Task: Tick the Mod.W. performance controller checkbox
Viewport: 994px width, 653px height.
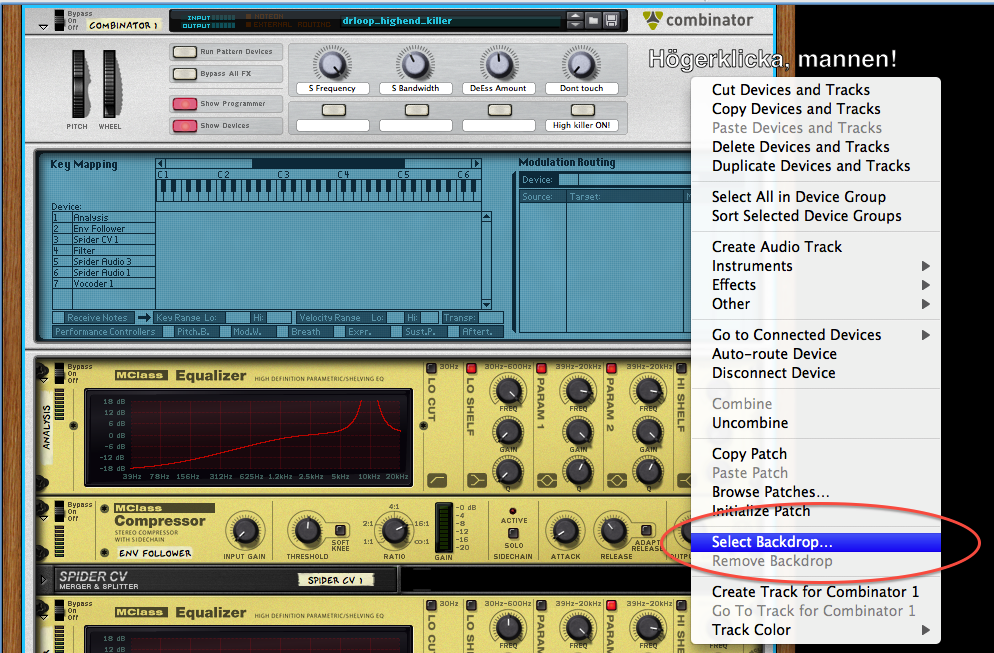Action: 225,332
